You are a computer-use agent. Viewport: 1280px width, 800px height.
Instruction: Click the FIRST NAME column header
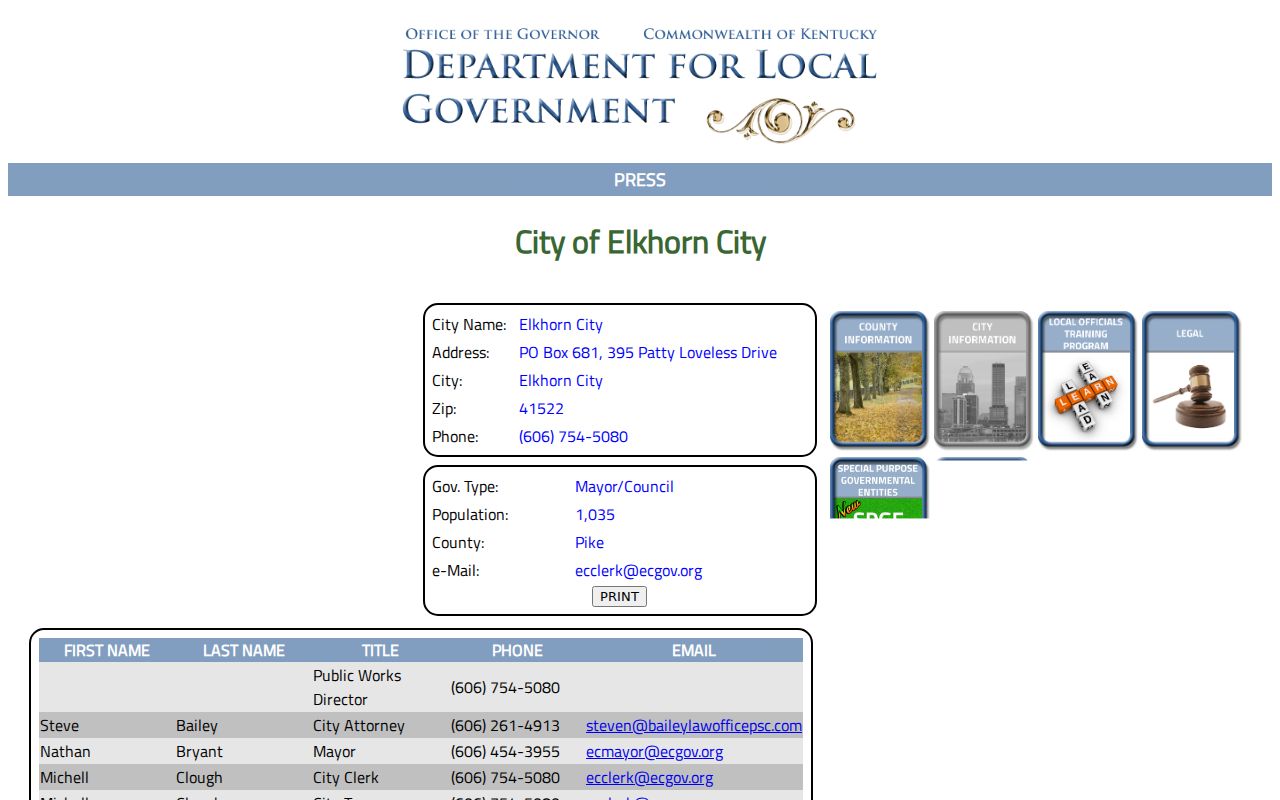click(x=107, y=650)
